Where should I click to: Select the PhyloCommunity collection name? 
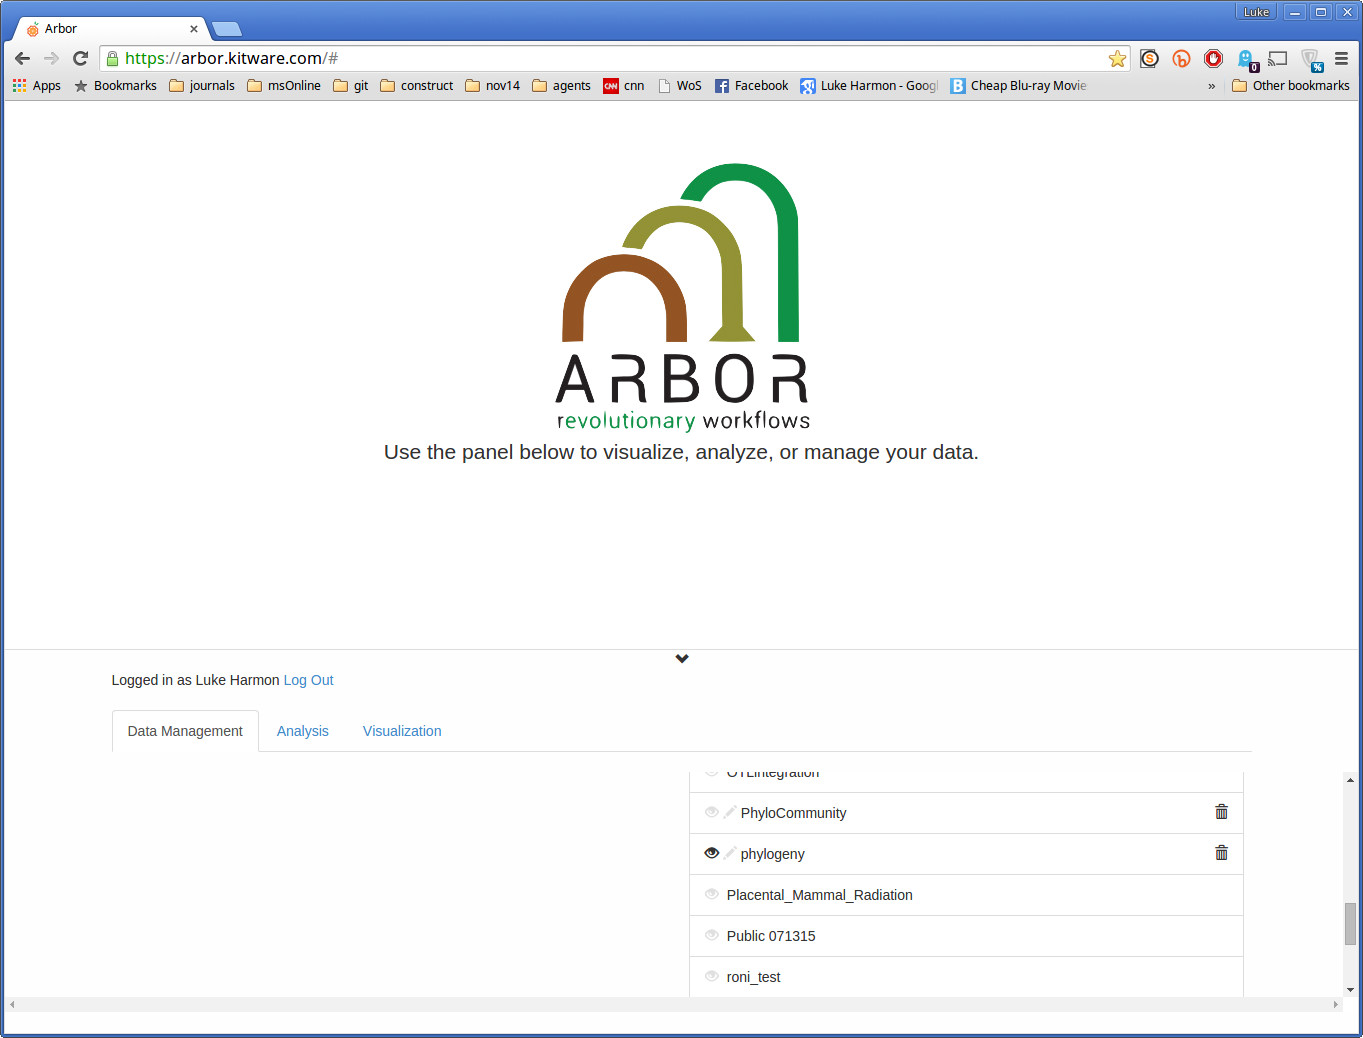[793, 813]
